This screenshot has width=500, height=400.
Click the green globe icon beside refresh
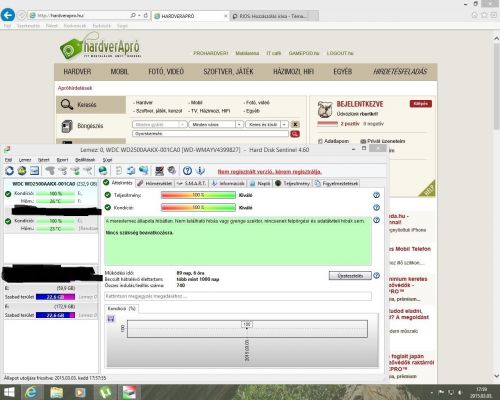coord(22,171)
